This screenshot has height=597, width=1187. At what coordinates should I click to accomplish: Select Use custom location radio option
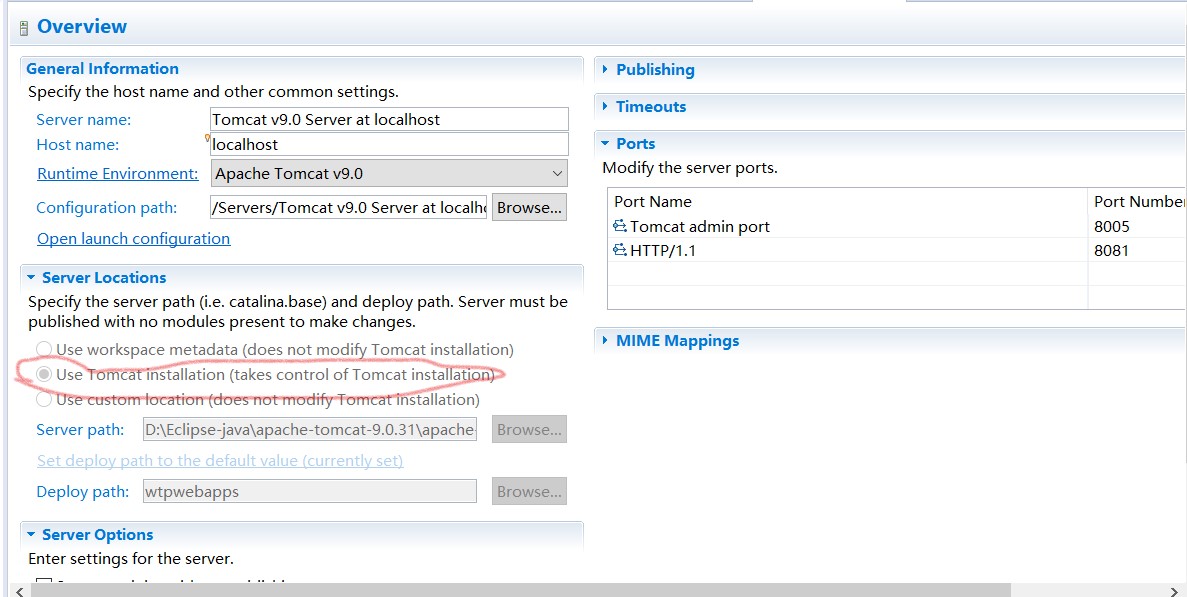coord(44,399)
